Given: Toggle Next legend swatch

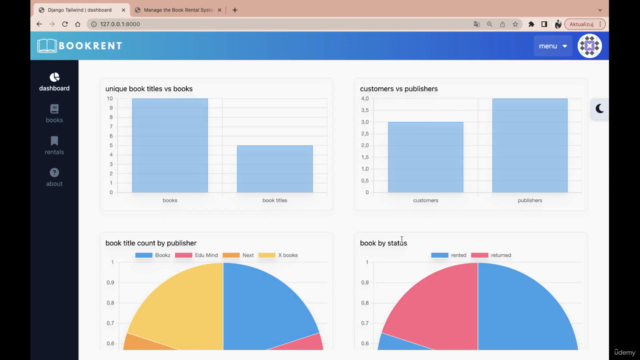Looking at the screenshot, I should [231, 255].
